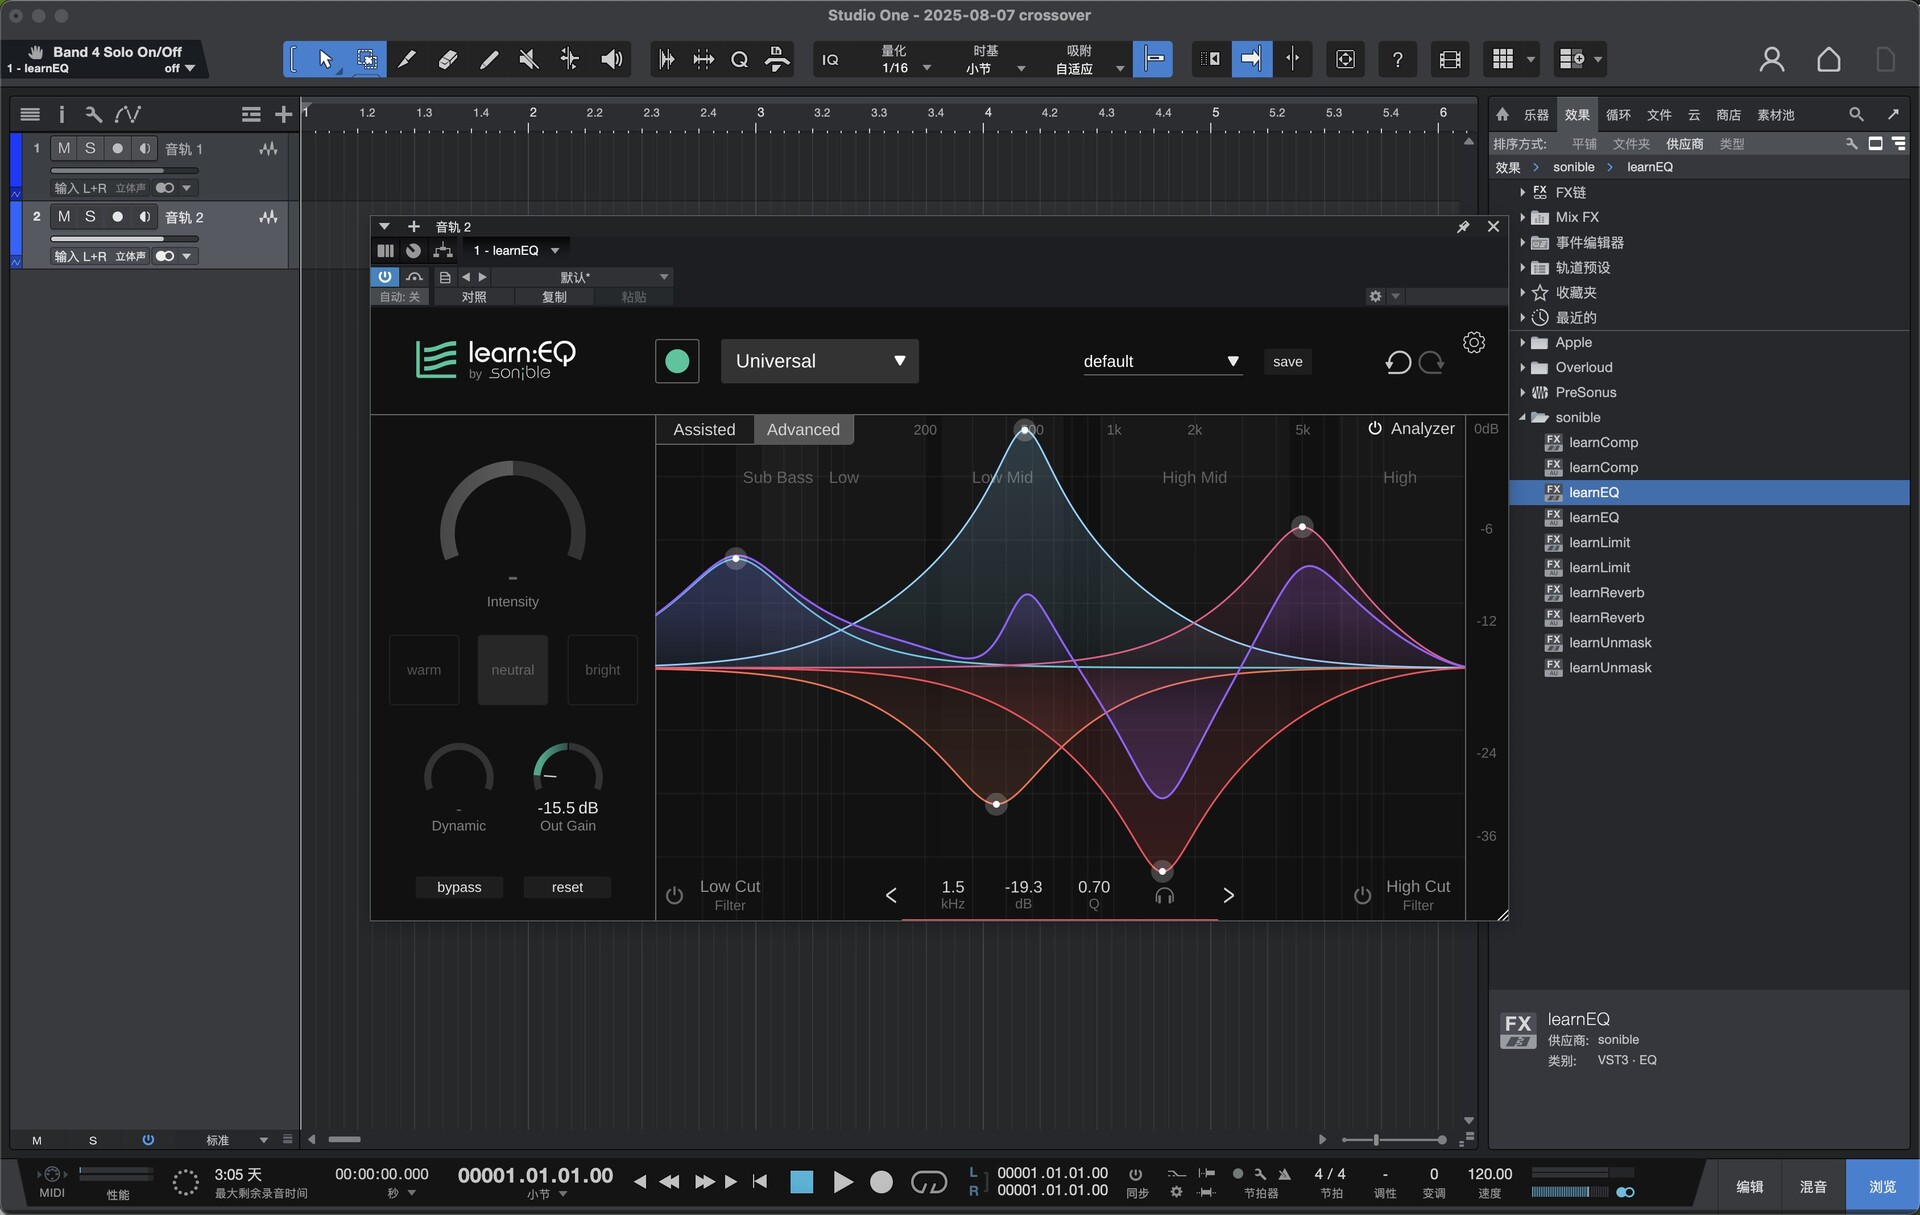The image size is (1920, 1215).
Task: Open the 文件 browser tab
Action: tap(1659, 115)
